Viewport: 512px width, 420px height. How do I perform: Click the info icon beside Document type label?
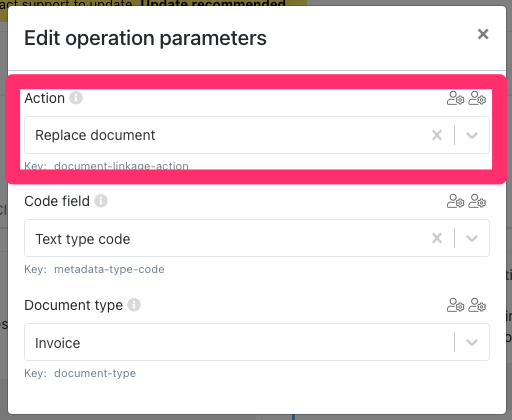[x=134, y=305]
